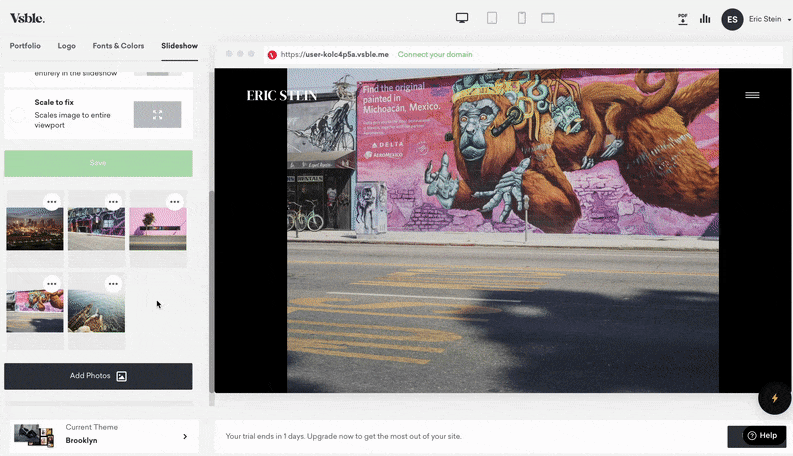The width and height of the screenshot is (793, 456).
Task: Click the Vsble logo
Action: [x=27, y=18]
